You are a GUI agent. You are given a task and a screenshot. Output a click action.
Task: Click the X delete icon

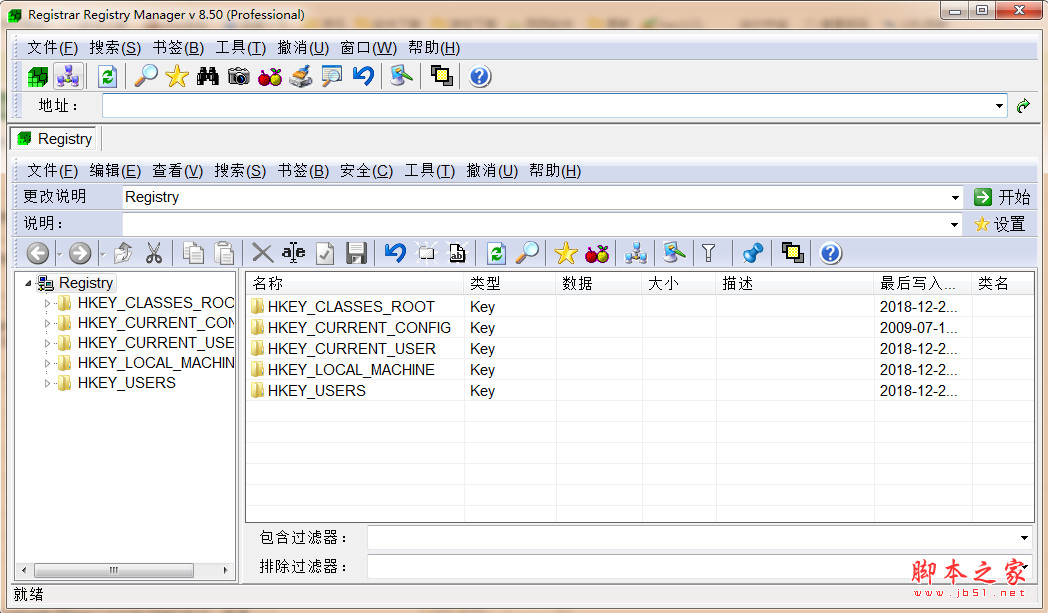click(x=262, y=253)
